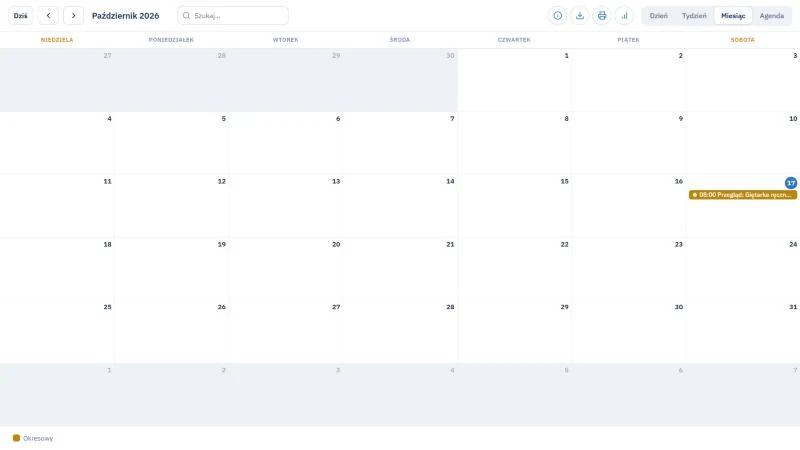
Task: Select day 16 in the calendar
Action: click(x=629, y=206)
